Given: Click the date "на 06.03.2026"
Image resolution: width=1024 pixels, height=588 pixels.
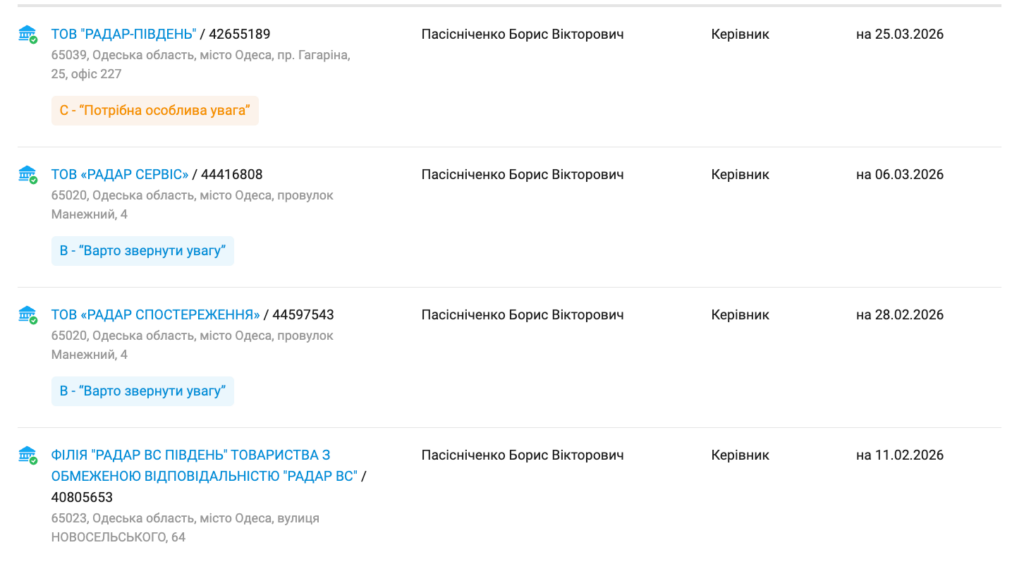Looking at the screenshot, I should point(899,174).
